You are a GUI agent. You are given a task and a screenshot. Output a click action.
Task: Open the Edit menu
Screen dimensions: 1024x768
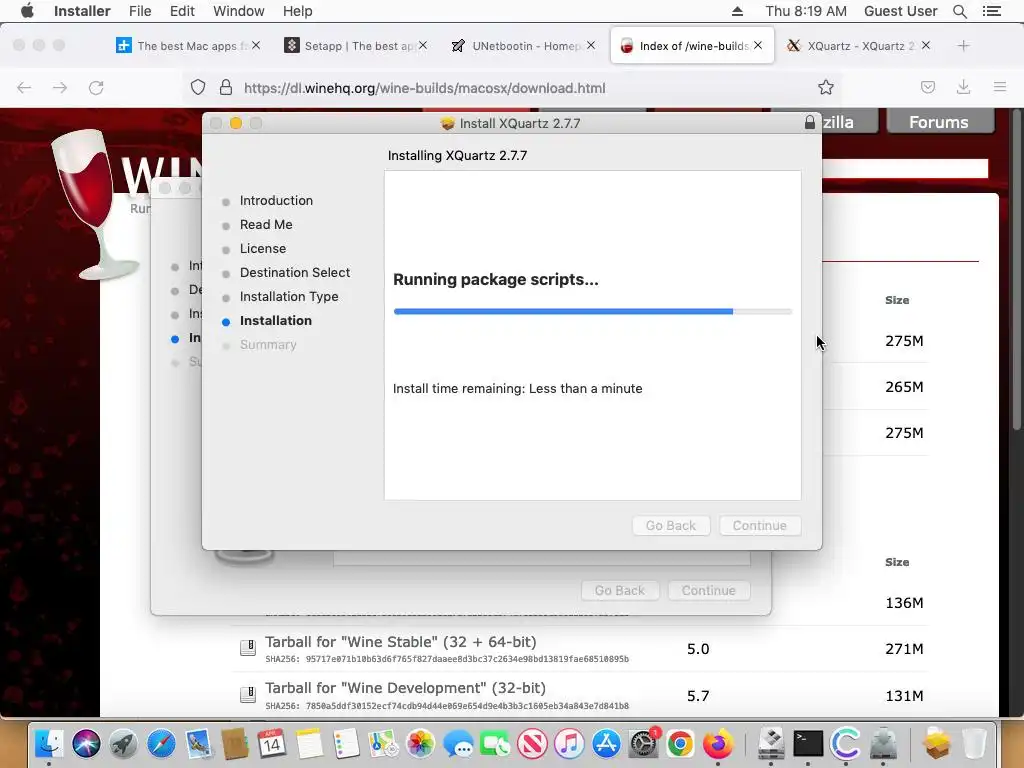pyautogui.click(x=182, y=11)
